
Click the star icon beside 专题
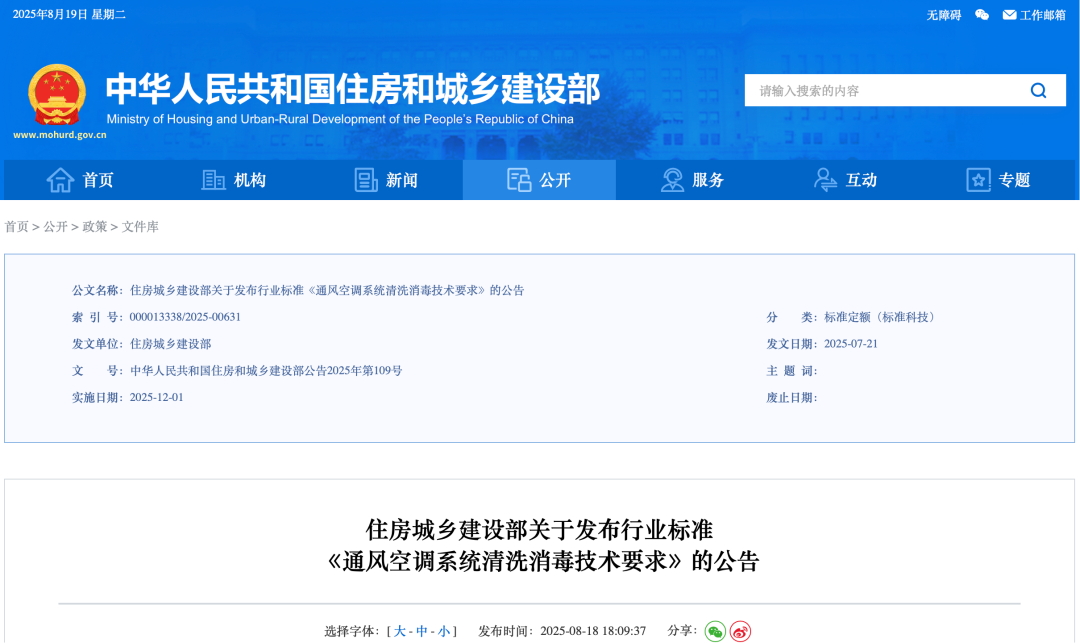coord(978,180)
